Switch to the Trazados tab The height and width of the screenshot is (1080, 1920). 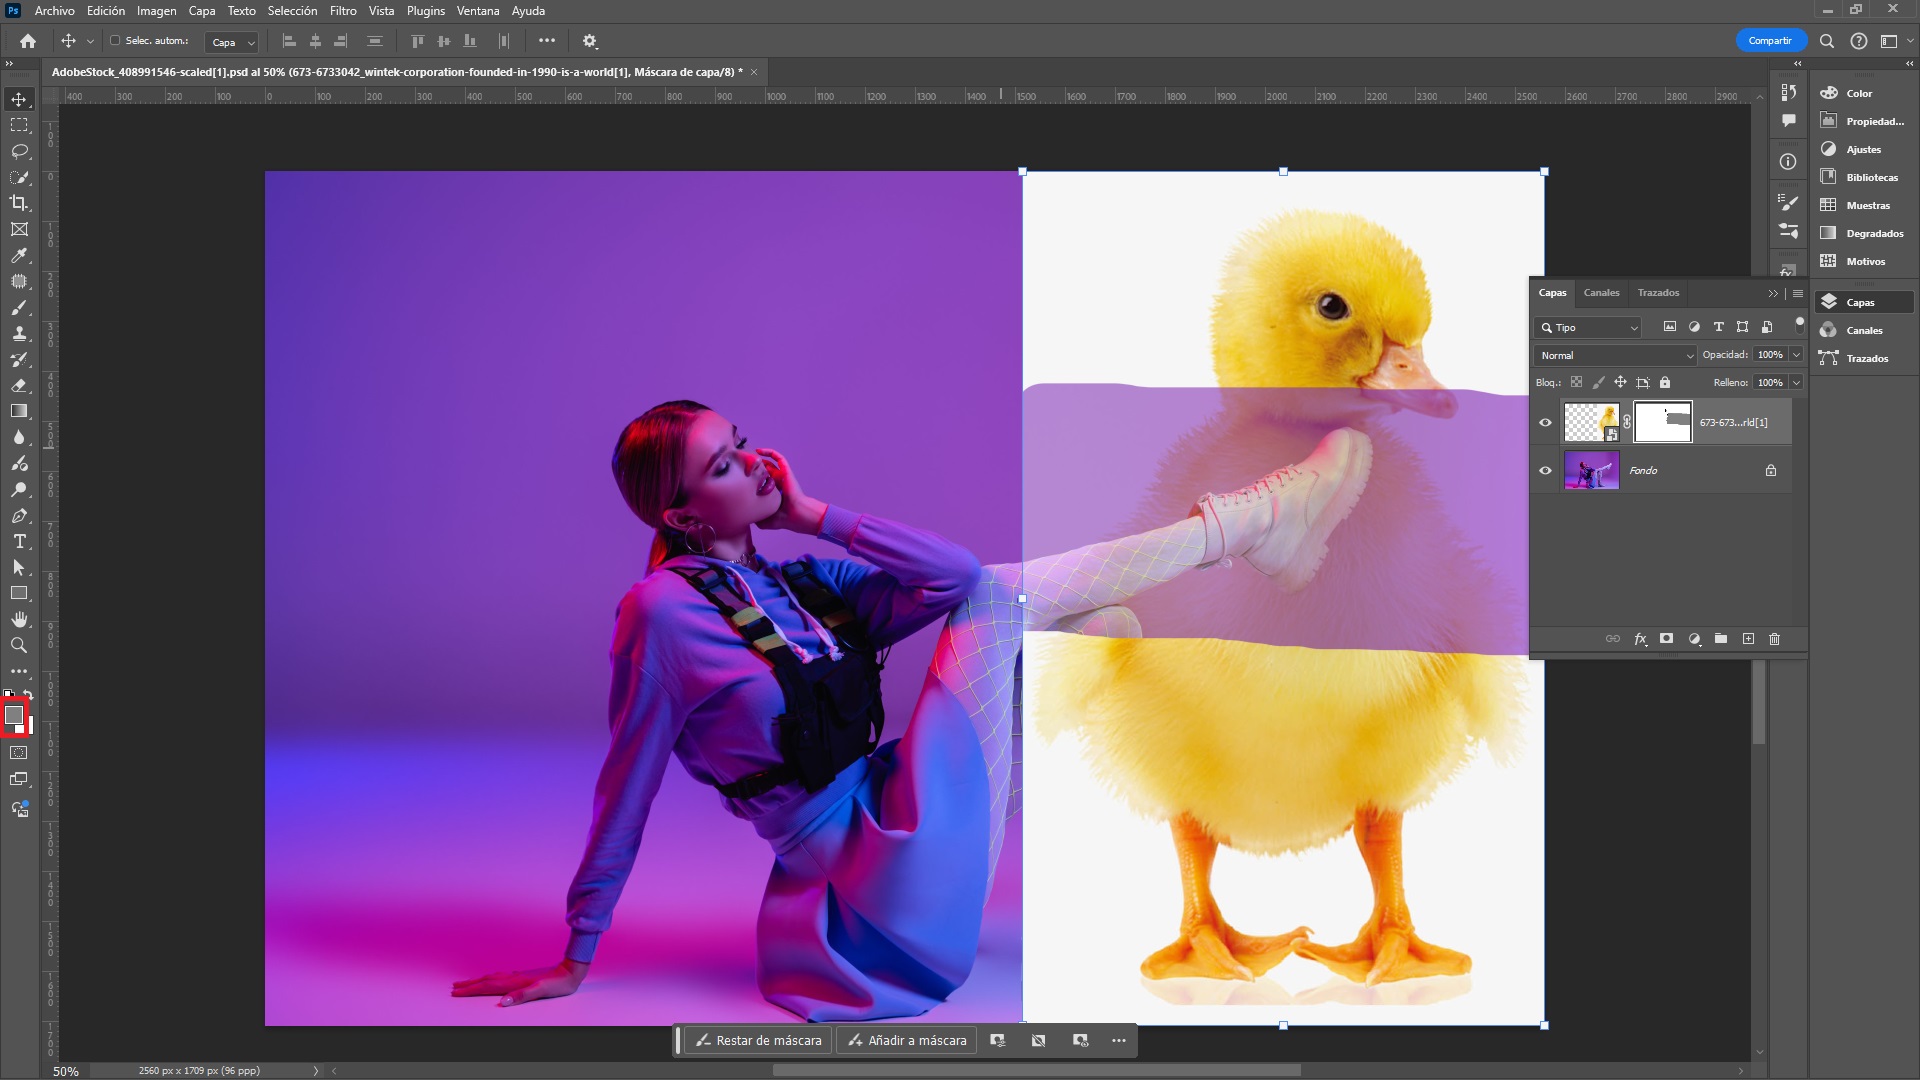point(1658,293)
